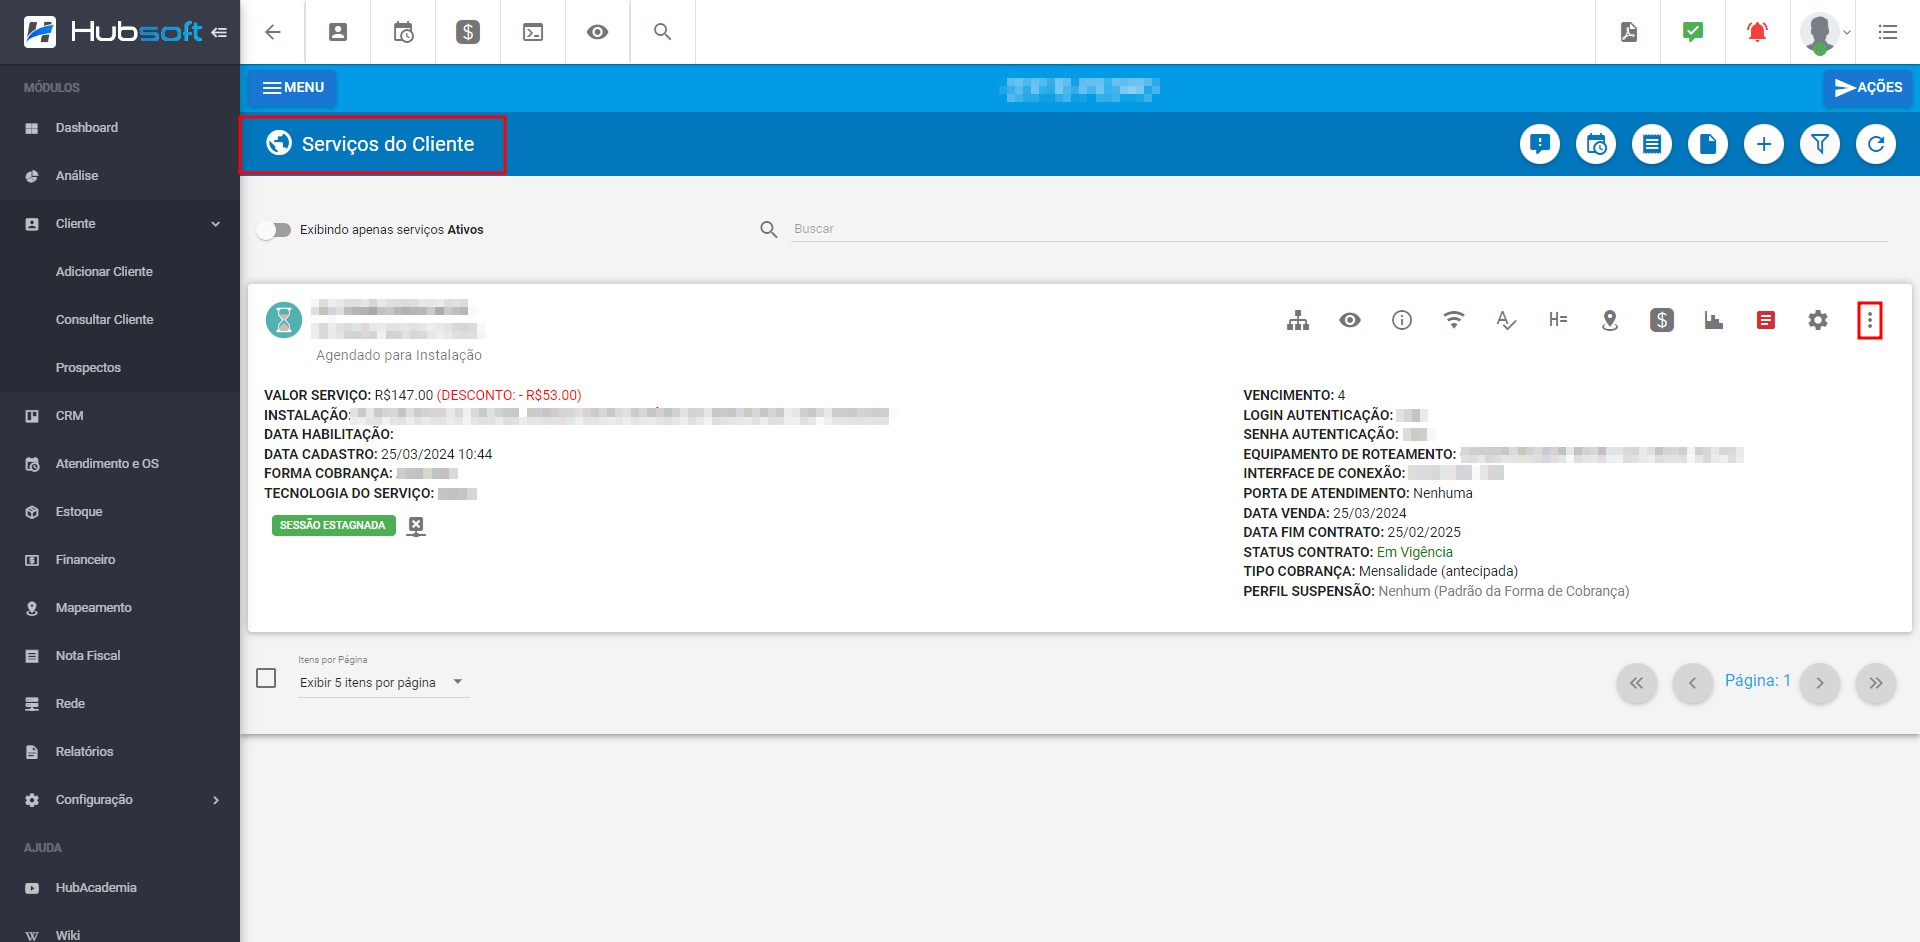Screen dimensions: 1920x942
Task: Open the MENU button
Action: point(293,88)
